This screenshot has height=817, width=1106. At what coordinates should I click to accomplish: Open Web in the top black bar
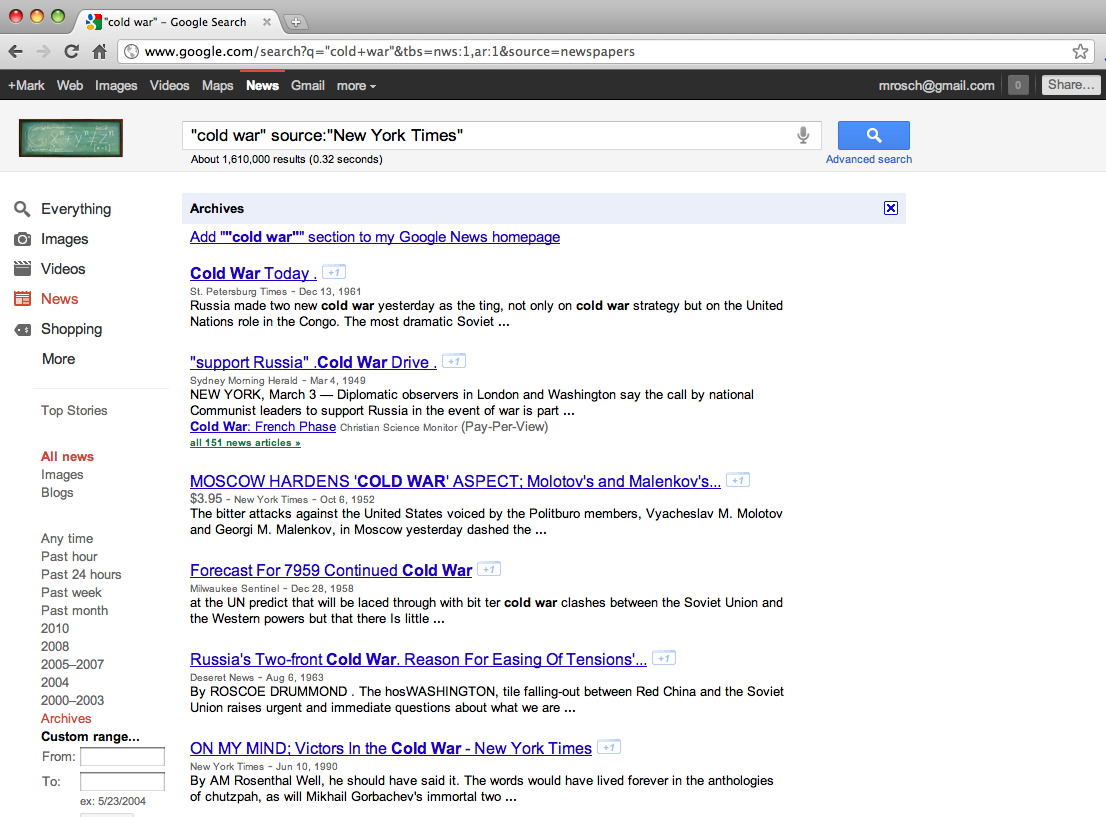pos(70,85)
